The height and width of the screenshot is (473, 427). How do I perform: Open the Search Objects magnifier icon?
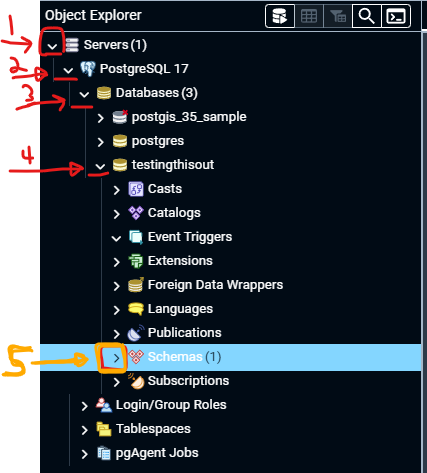tap(366, 16)
